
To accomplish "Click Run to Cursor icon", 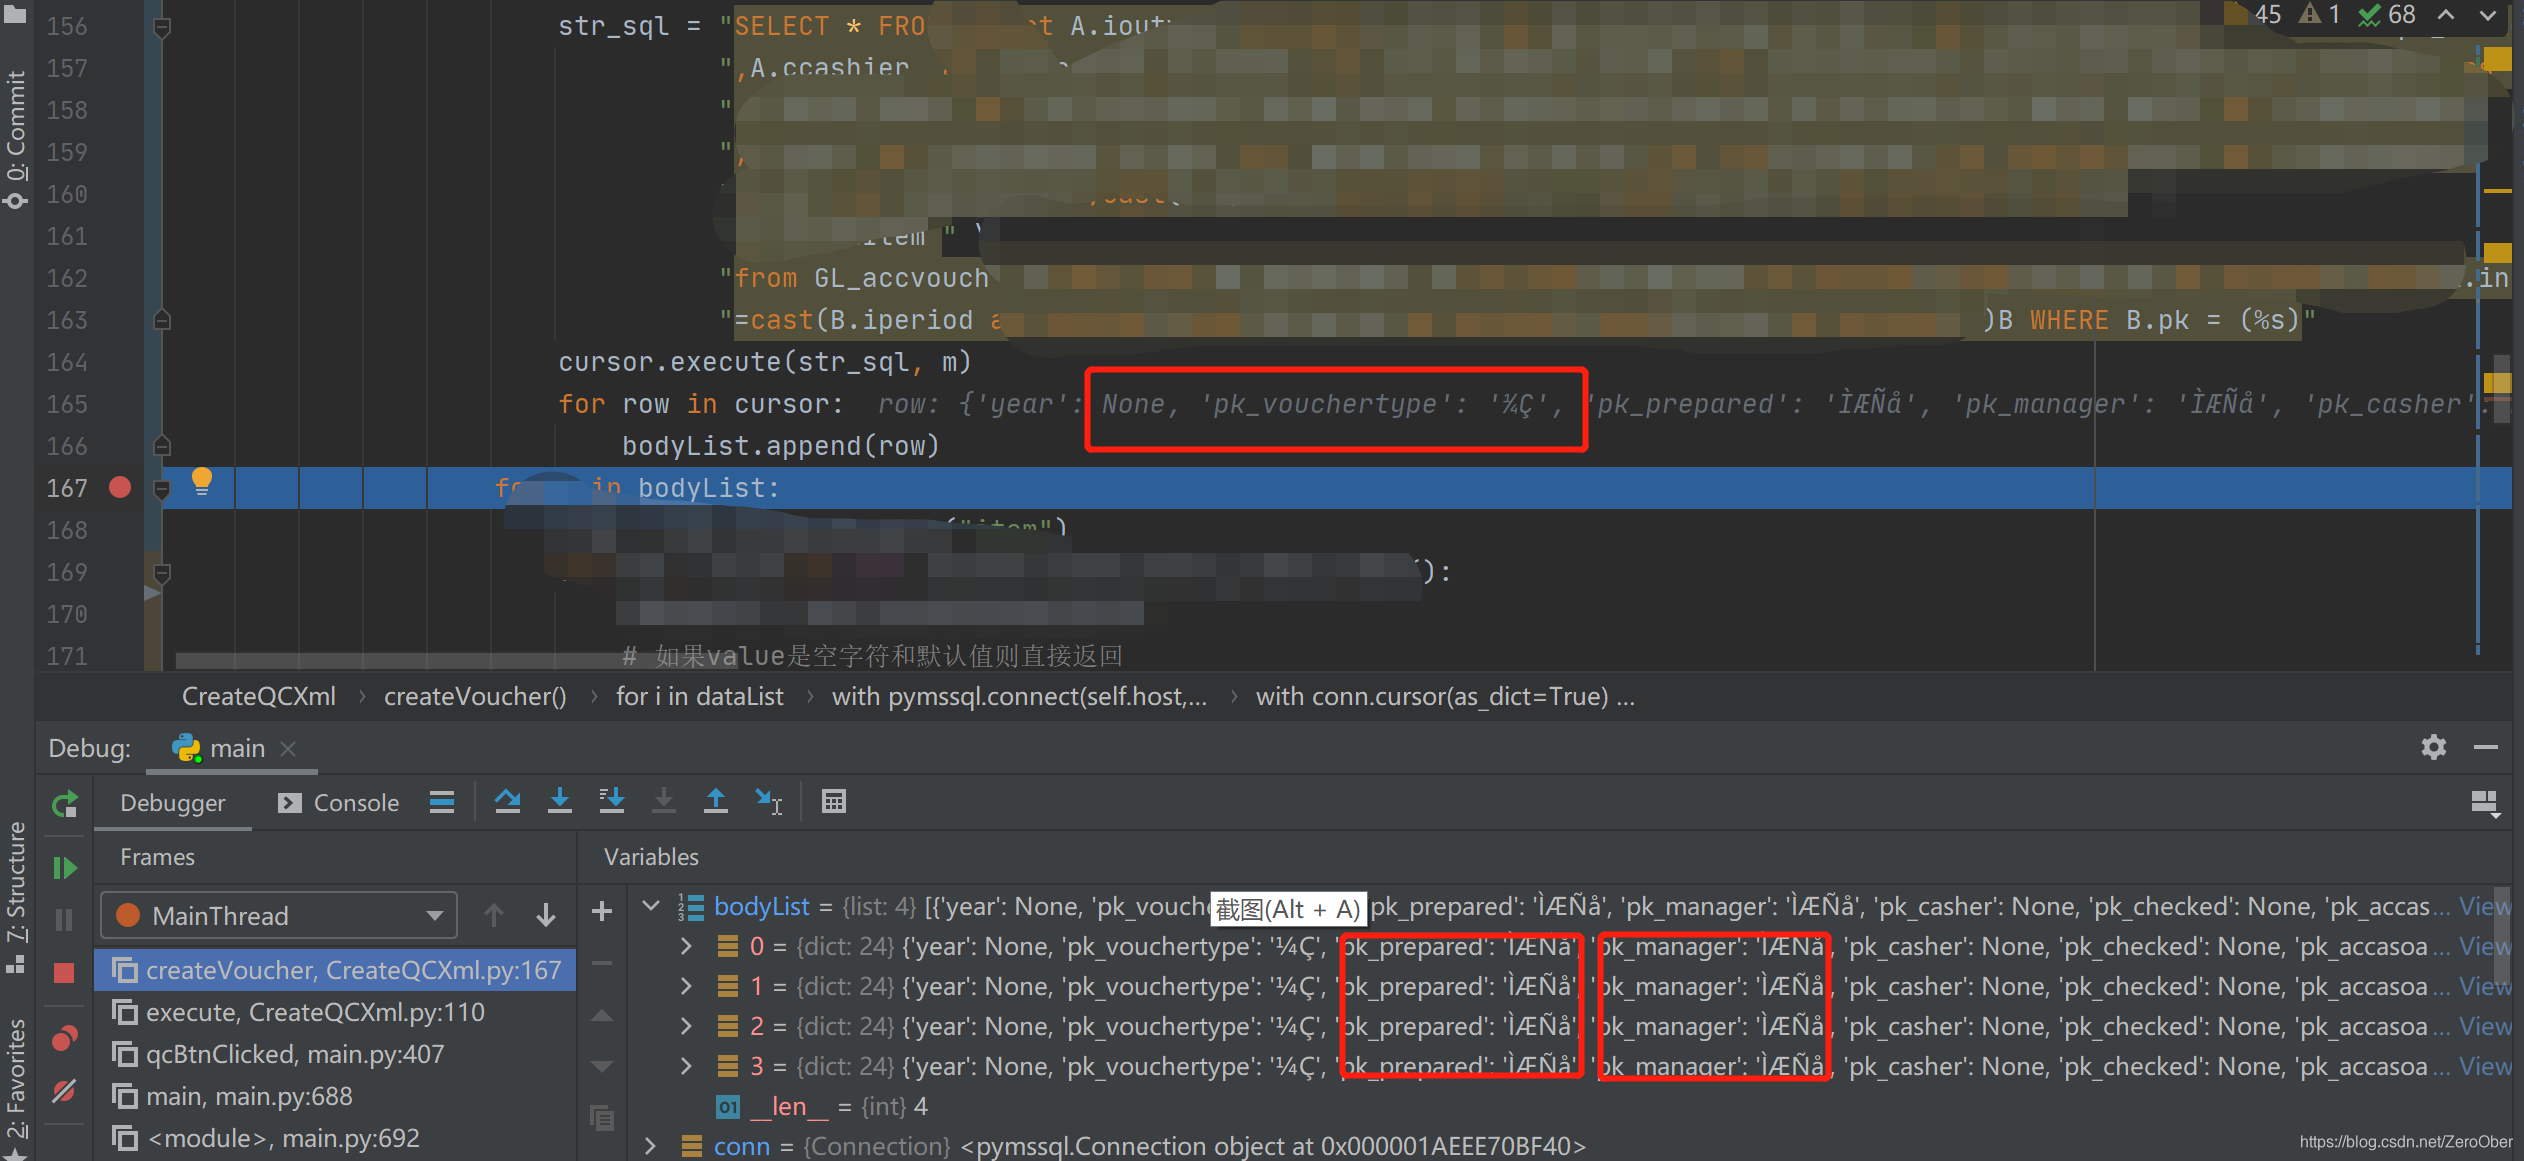I will pos(768,801).
